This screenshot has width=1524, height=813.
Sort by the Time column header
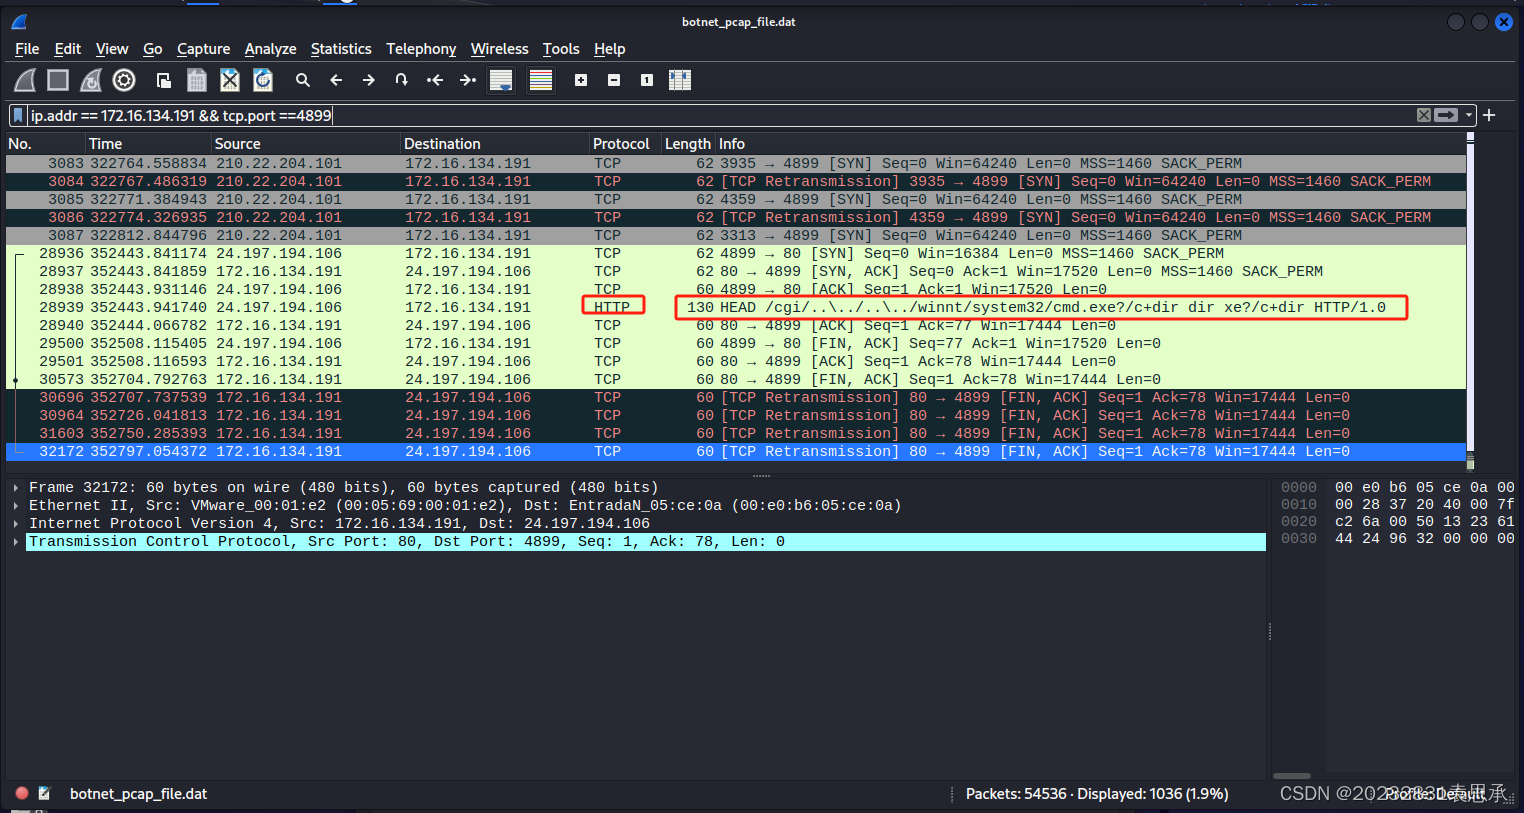[148, 144]
